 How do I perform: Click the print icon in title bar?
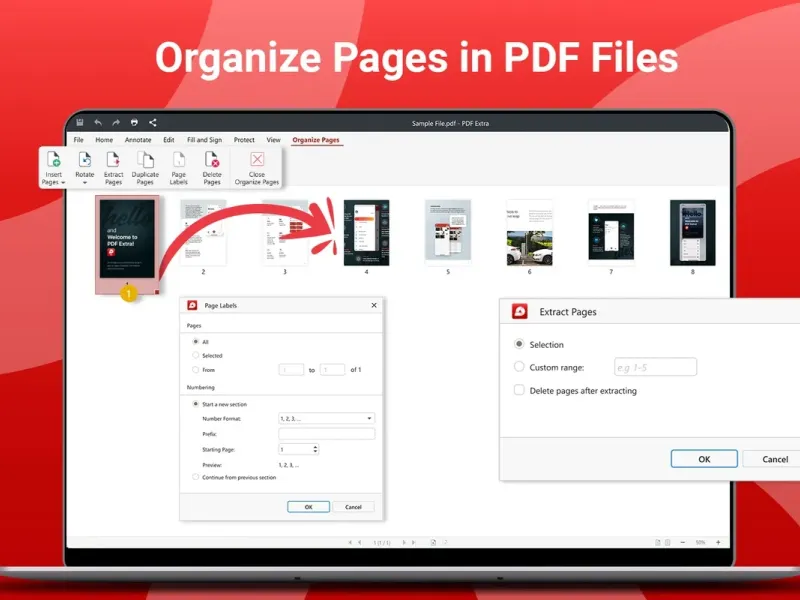pyautogui.click(x=134, y=122)
